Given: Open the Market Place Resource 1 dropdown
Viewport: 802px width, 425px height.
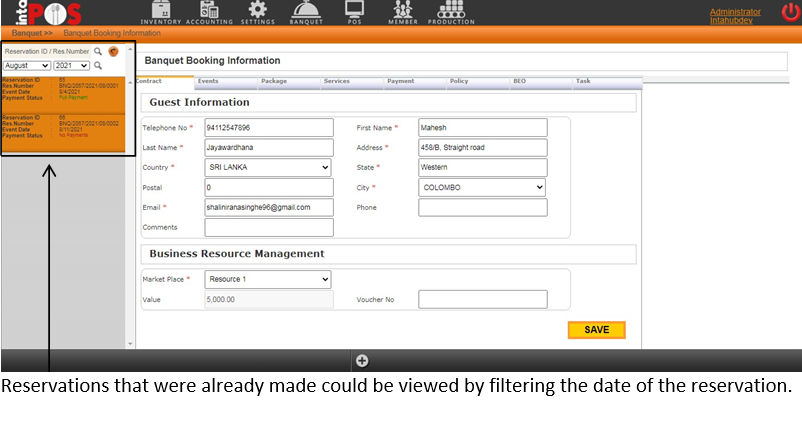Looking at the screenshot, I should tap(267, 280).
